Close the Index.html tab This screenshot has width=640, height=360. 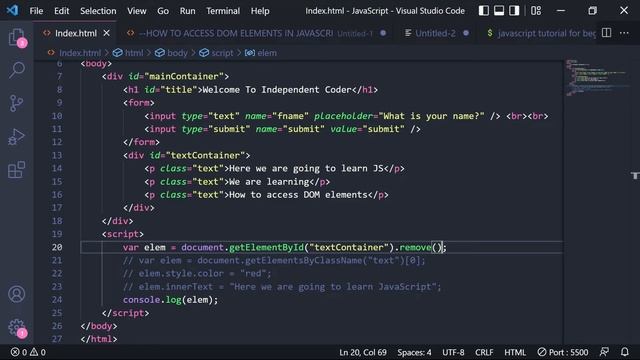pyautogui.click(x=107, y=33)
